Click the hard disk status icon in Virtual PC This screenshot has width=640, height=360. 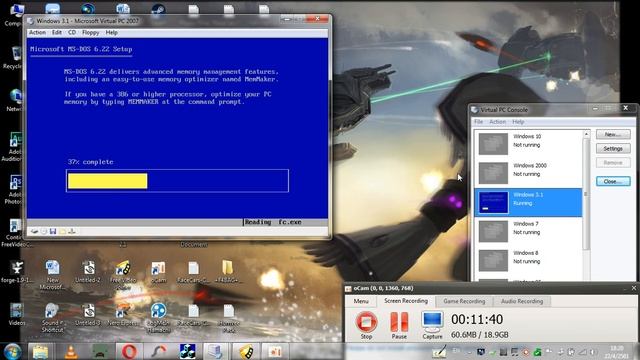pyautogui.click(x=34, y=231)
